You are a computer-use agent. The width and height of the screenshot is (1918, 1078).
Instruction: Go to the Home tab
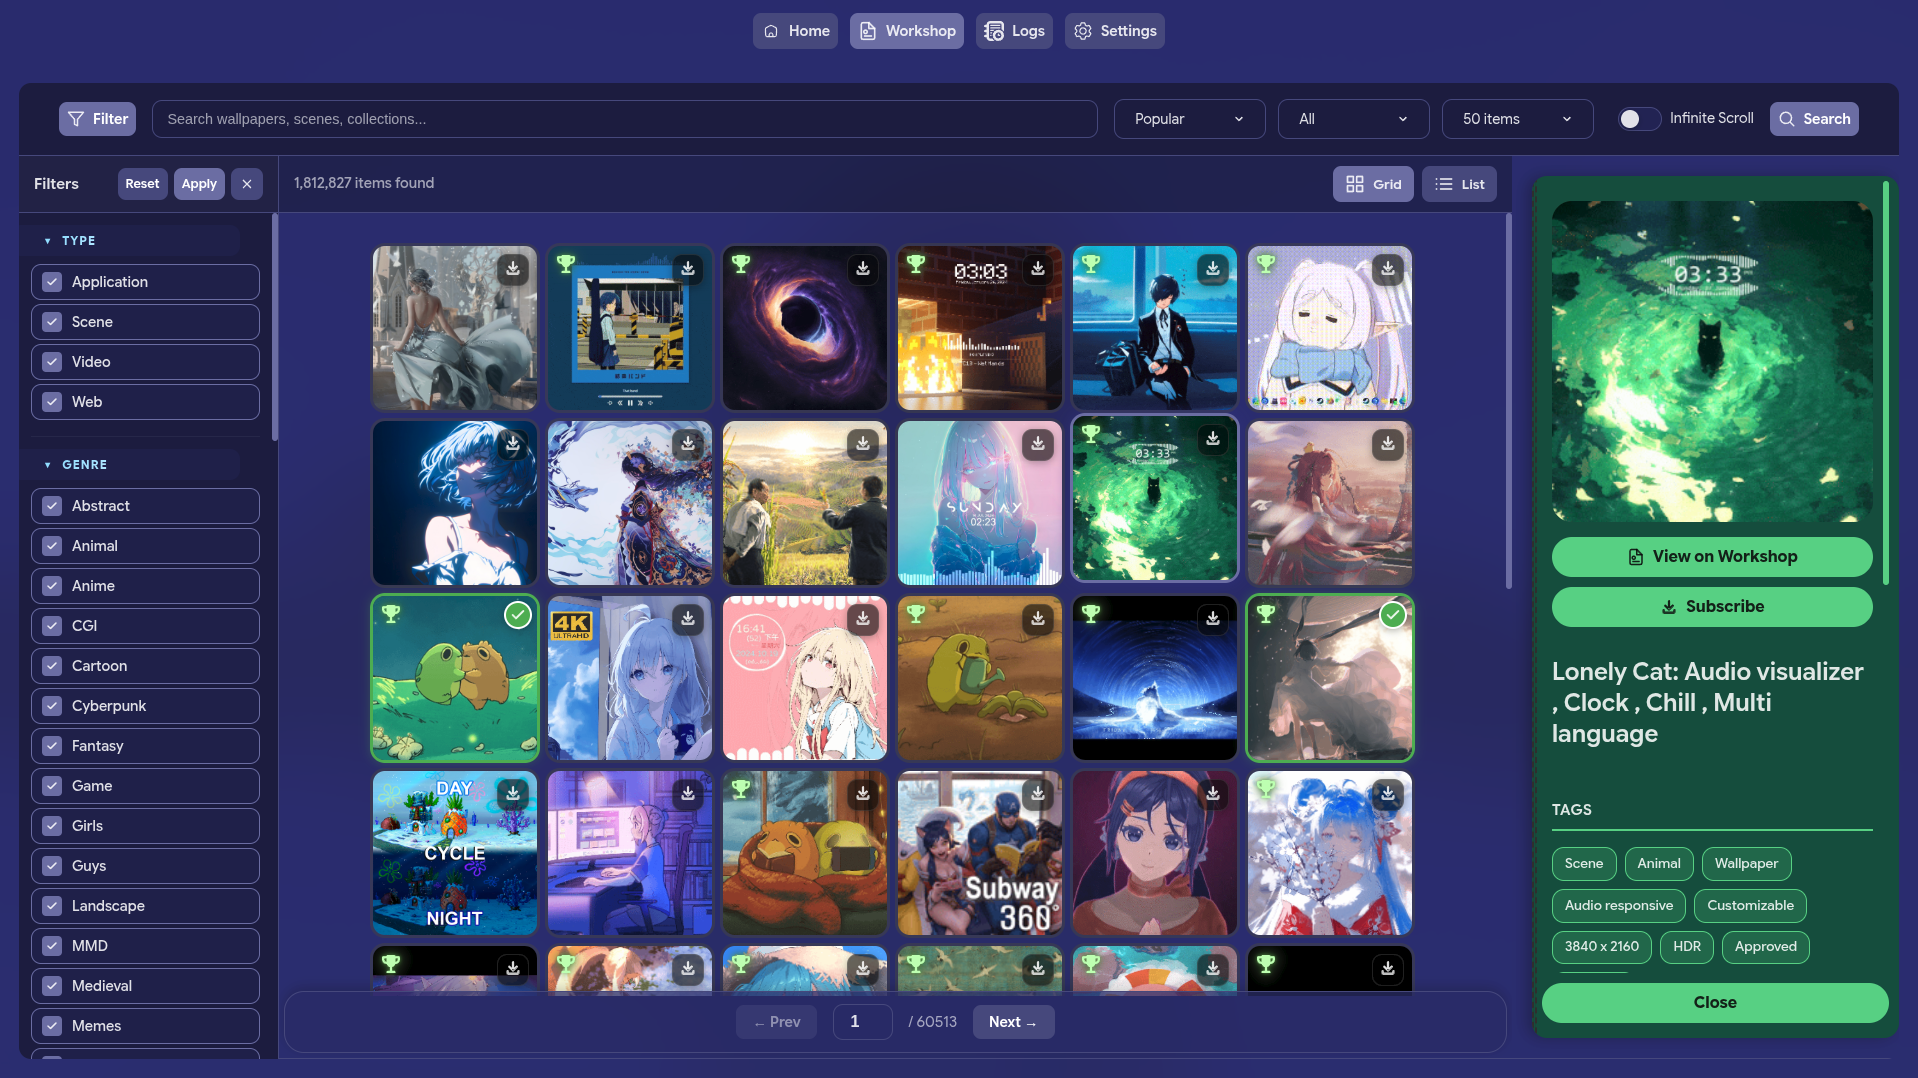click(796, 31)
